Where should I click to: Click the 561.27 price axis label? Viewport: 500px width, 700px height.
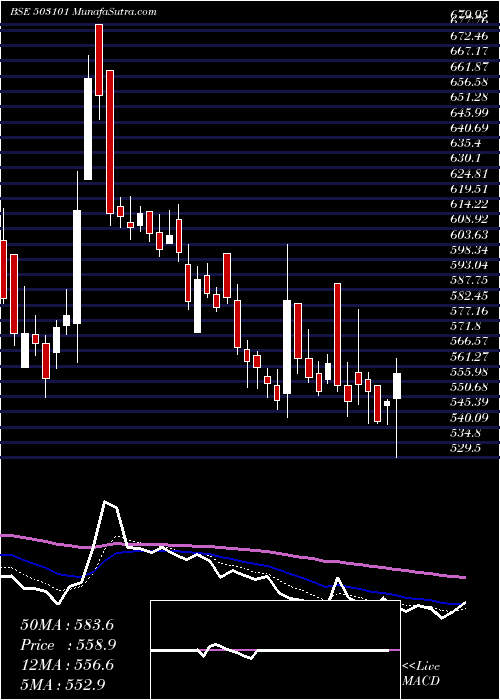click(469, 357)
